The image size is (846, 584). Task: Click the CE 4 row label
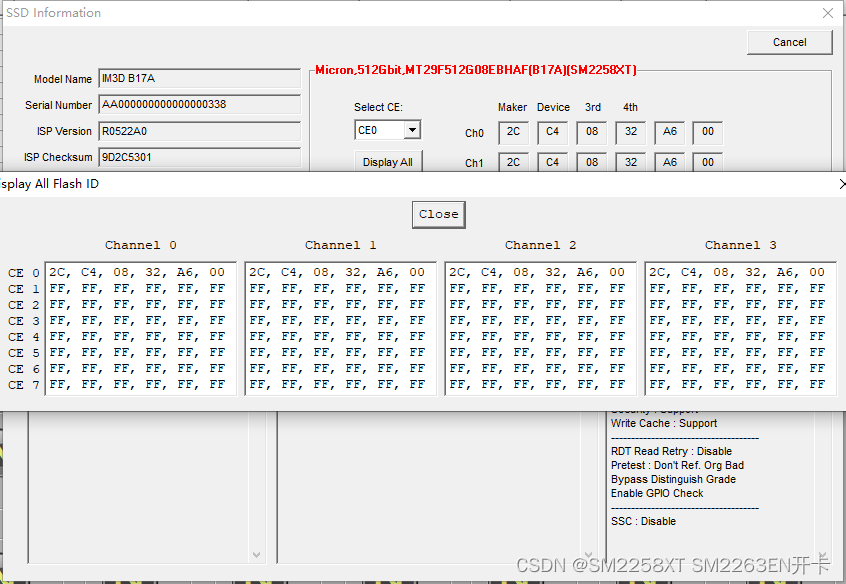(x=24, y=337)
